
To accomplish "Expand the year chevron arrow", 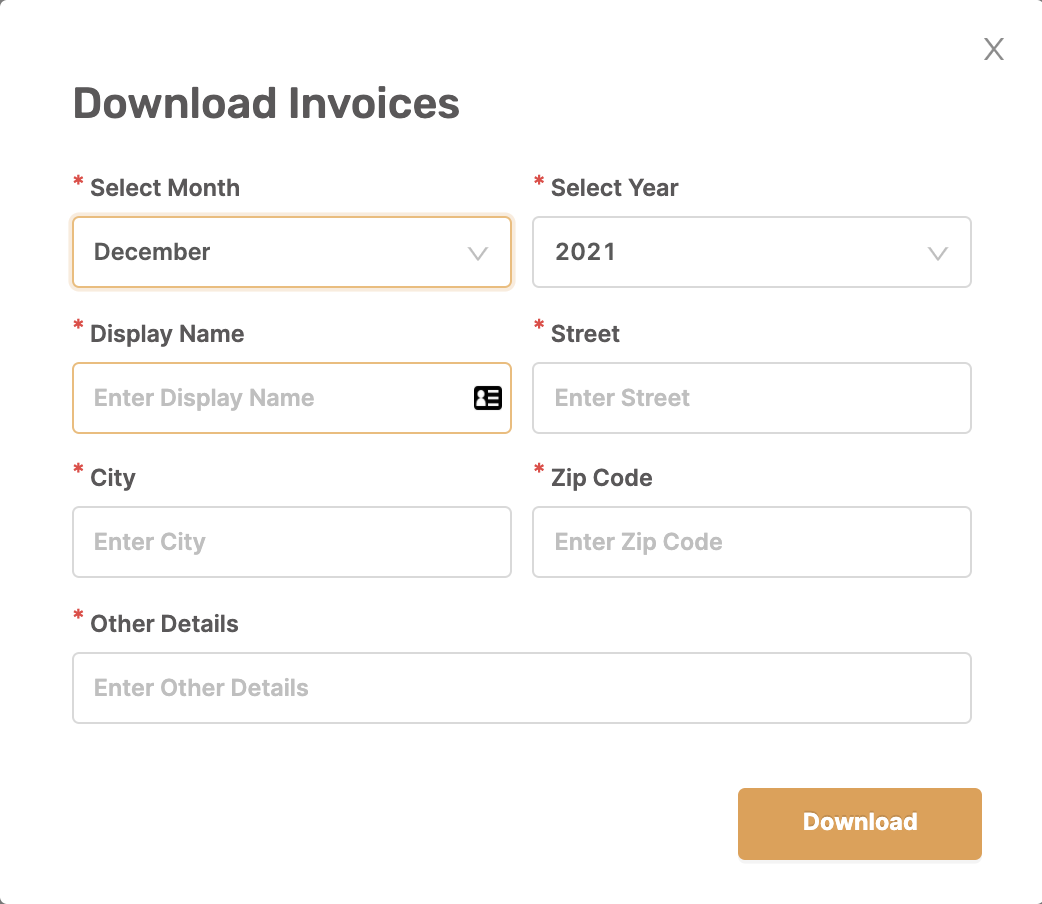I will pos(938,253).
